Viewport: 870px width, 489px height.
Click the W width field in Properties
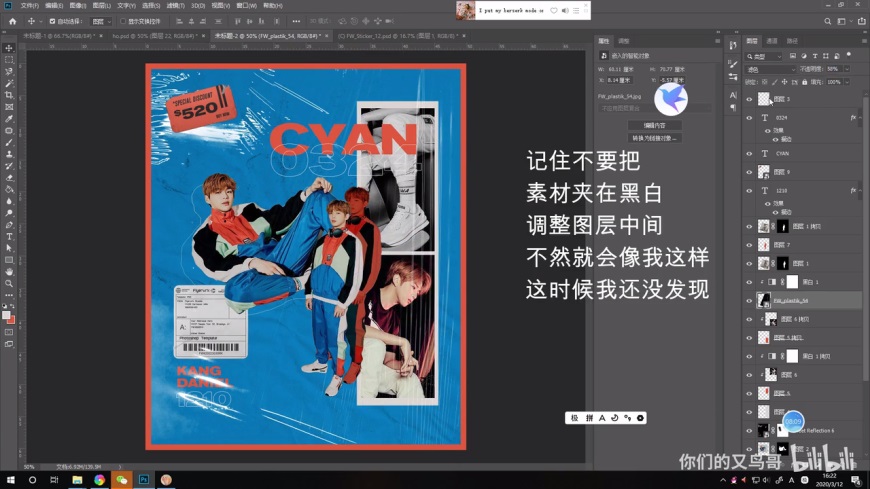point(621,69)
